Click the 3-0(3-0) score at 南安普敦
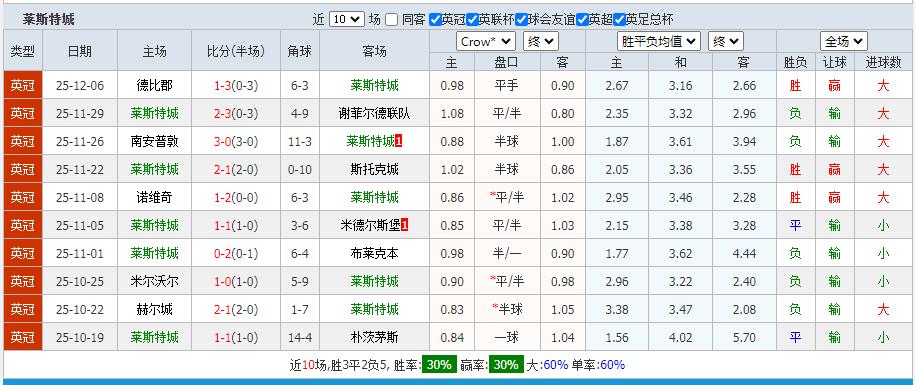 click(x=236, y=142)
